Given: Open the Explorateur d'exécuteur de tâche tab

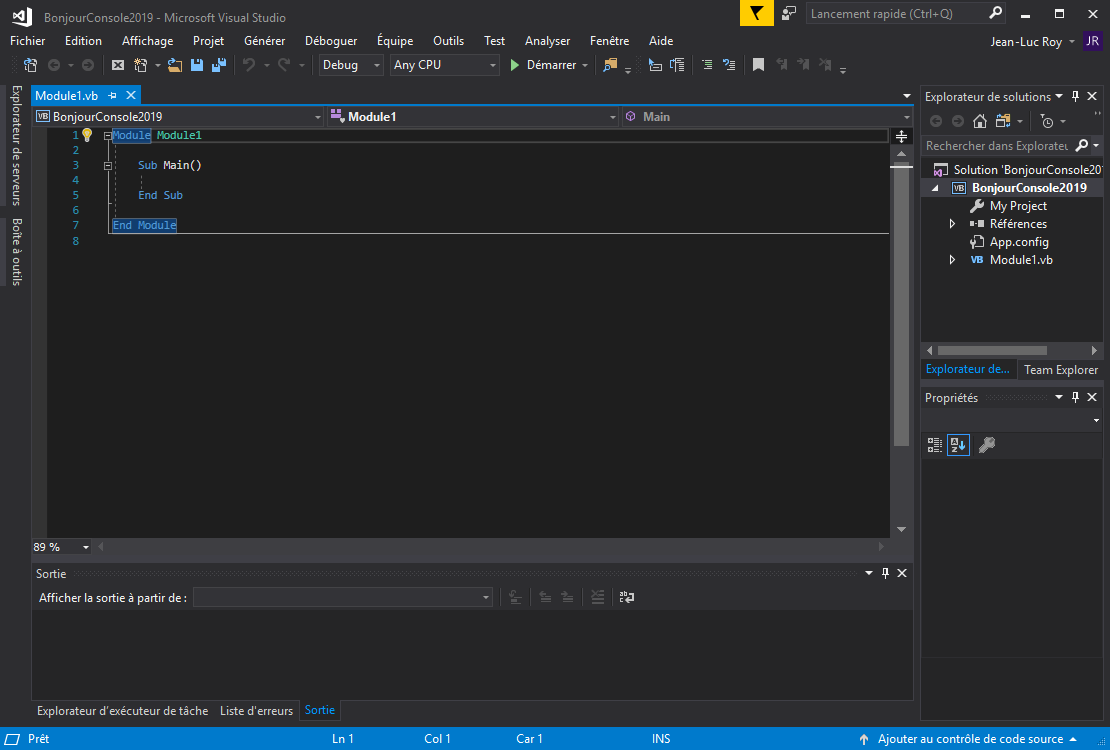Looking at the screenshot, I should click(x=122, y=710).
